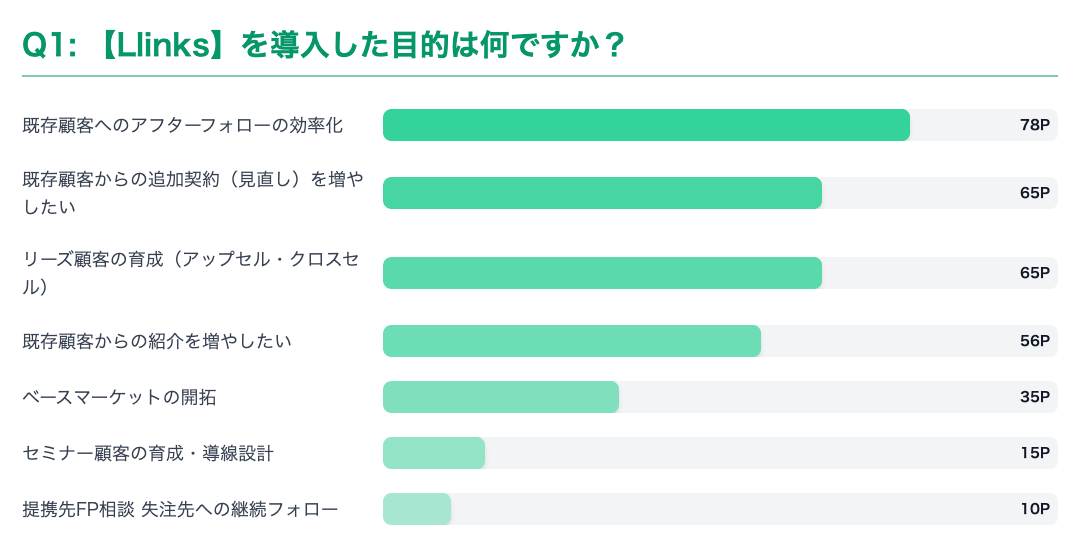Click the 35P value label
Image resolution: width=1090 pixels, height=556 pixels.
(x=1035, y=397)
